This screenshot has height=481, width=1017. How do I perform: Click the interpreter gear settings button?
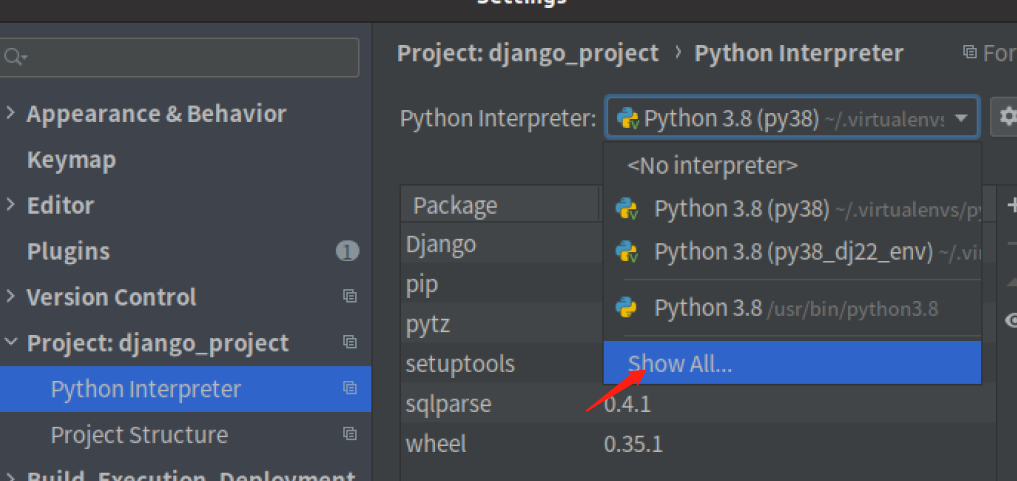[1004, 117]
